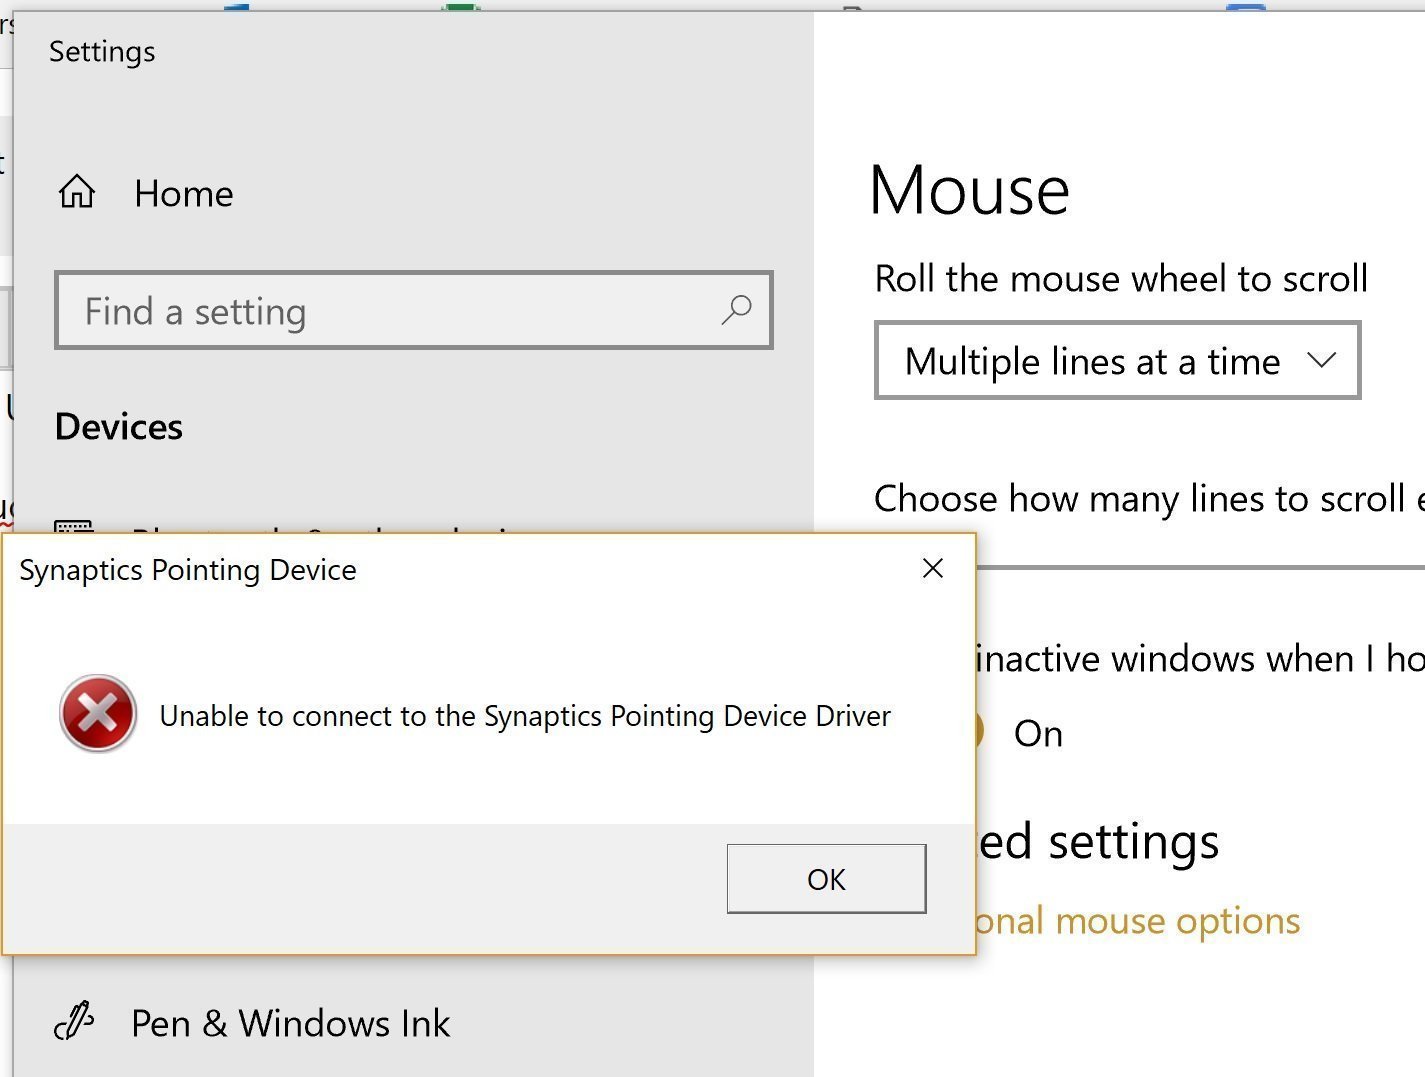Viewport: 1425px width, 1077px height.
Task: Click the 'Unable to connect' error message text
Action: click(x=525, y=716)
